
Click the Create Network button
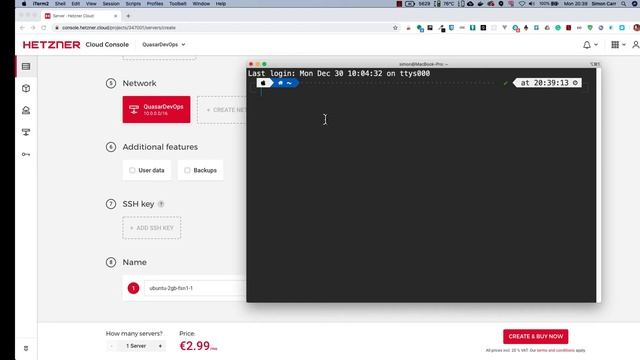222,110
